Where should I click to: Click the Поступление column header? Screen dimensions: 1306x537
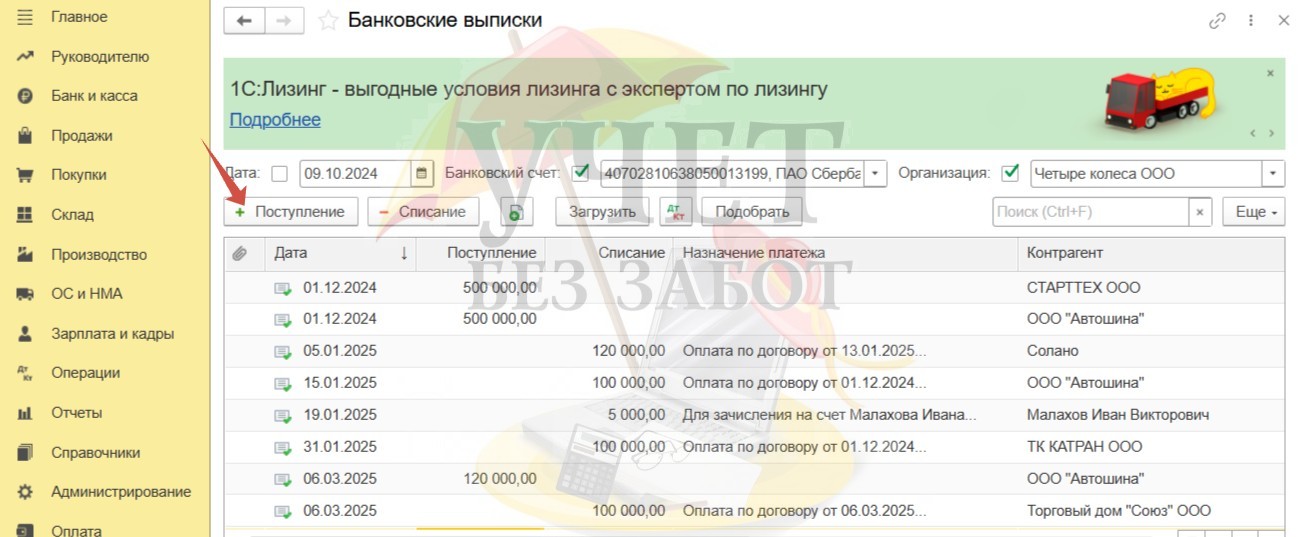click(x=481, y=254)
